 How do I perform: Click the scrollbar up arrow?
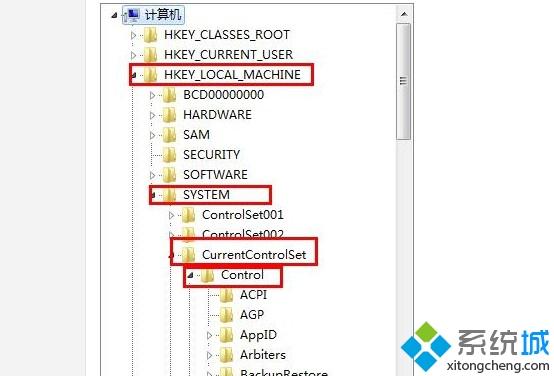point(404,14)
